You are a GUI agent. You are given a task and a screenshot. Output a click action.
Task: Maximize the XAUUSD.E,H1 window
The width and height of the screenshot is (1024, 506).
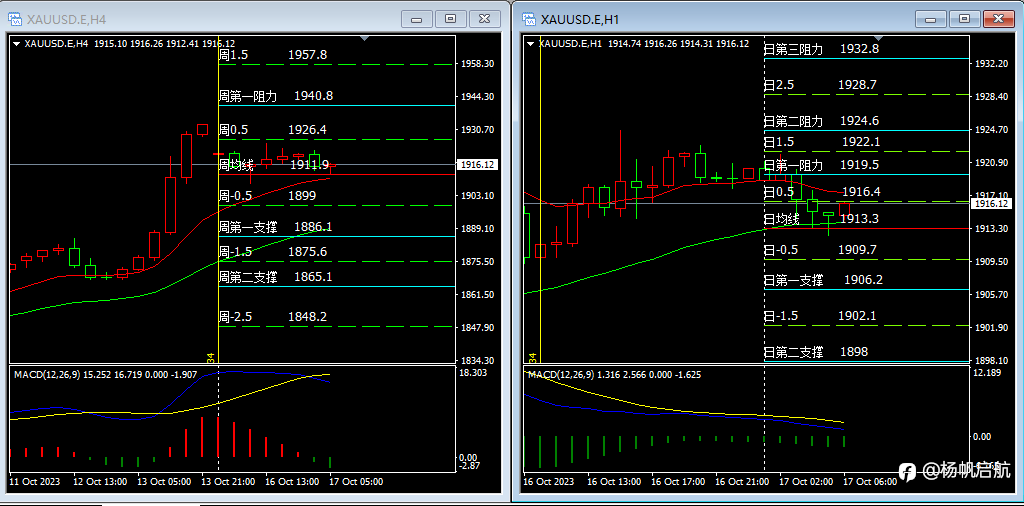coord(965,19)
